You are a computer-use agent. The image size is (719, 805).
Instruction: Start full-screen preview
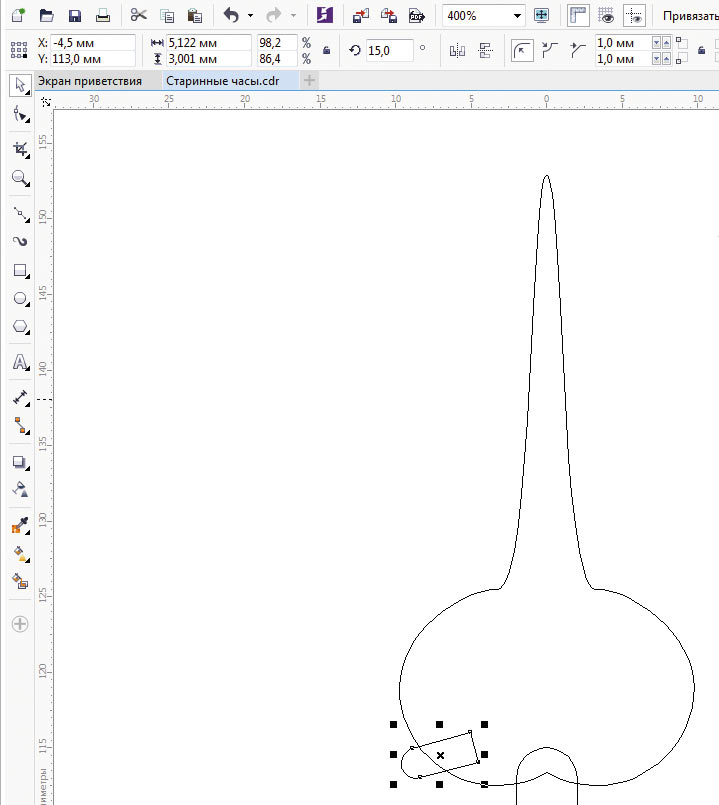tap(541, 15)
